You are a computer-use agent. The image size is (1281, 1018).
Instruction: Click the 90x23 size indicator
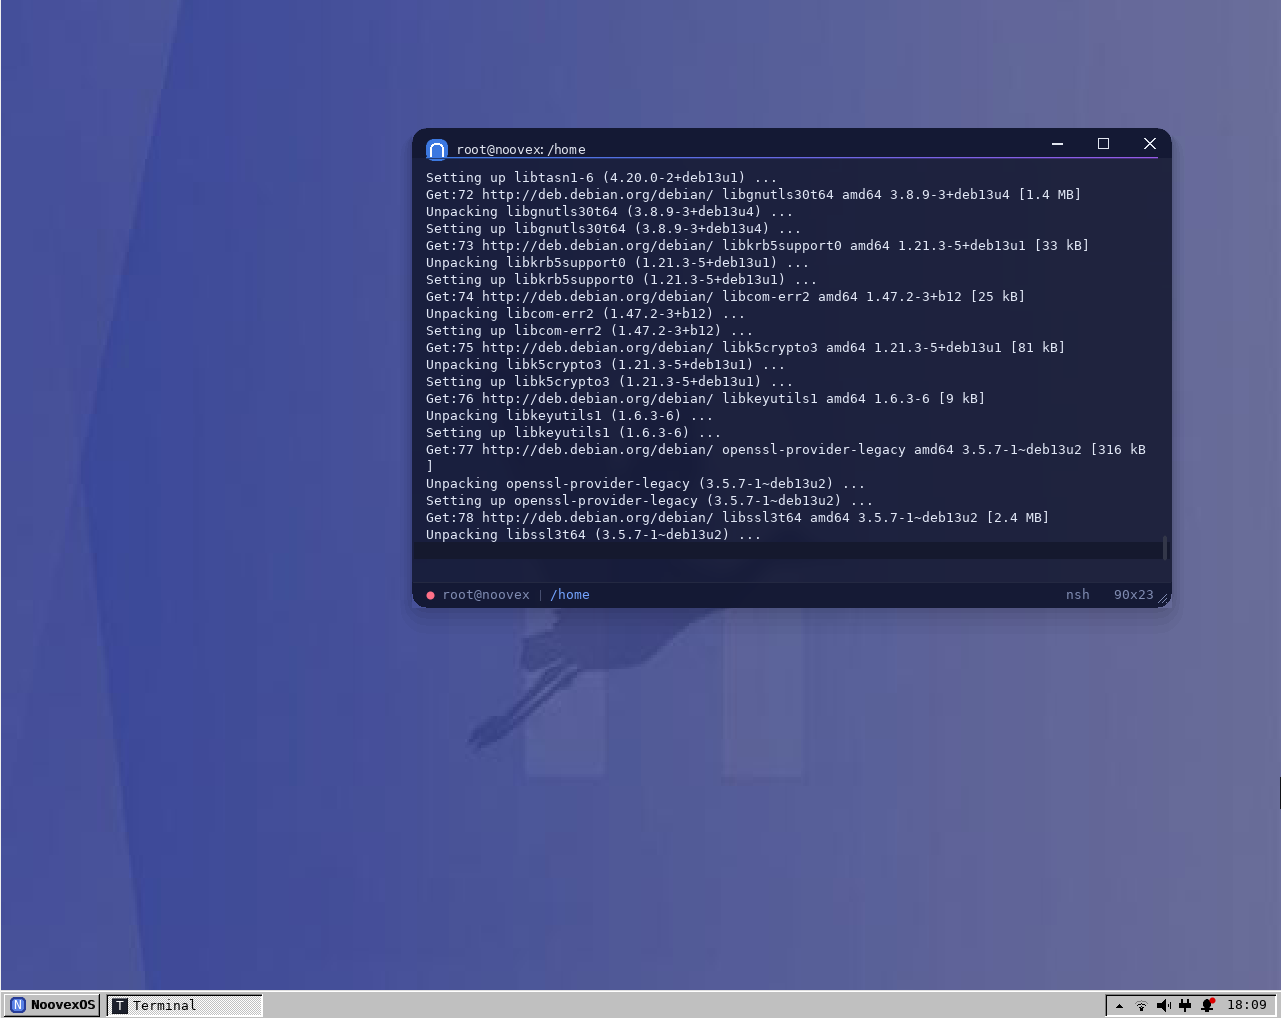1134,595
